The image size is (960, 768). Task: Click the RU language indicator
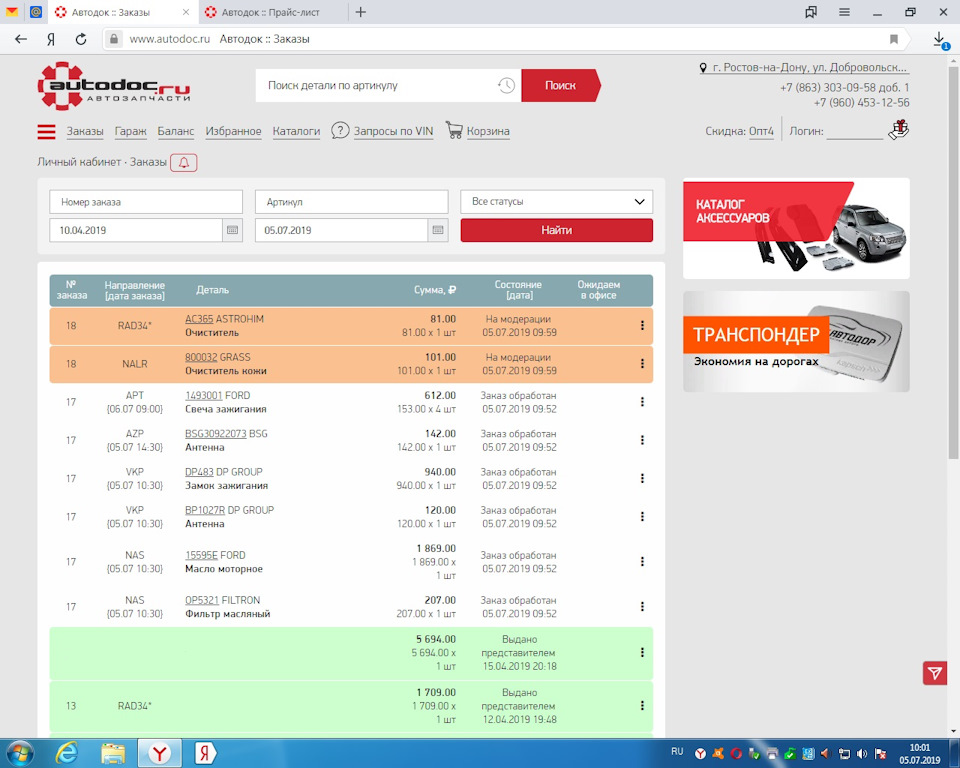point(677,751)
